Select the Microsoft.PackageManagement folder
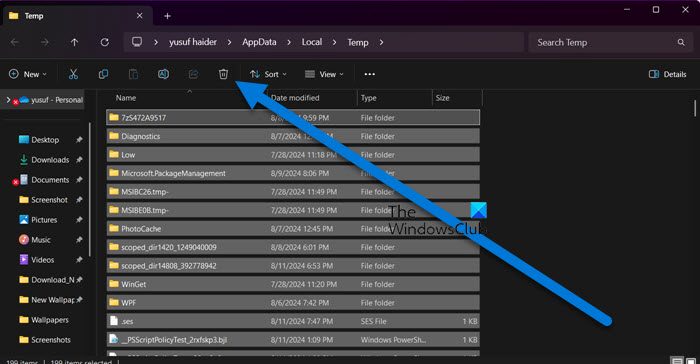The image size is (700, 364). 293,173
